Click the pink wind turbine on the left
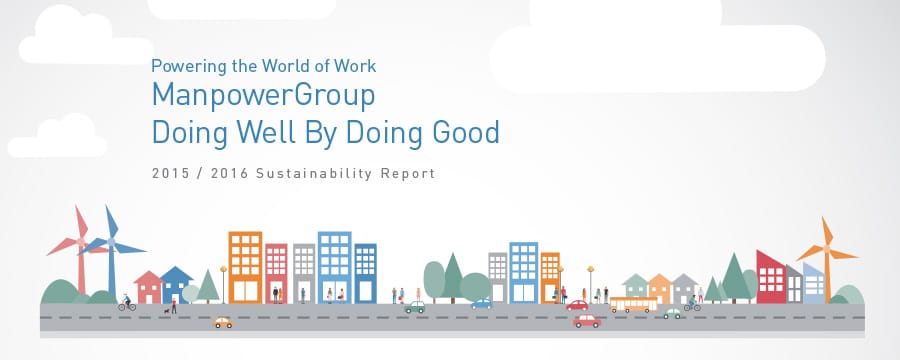 click(79, 251)
